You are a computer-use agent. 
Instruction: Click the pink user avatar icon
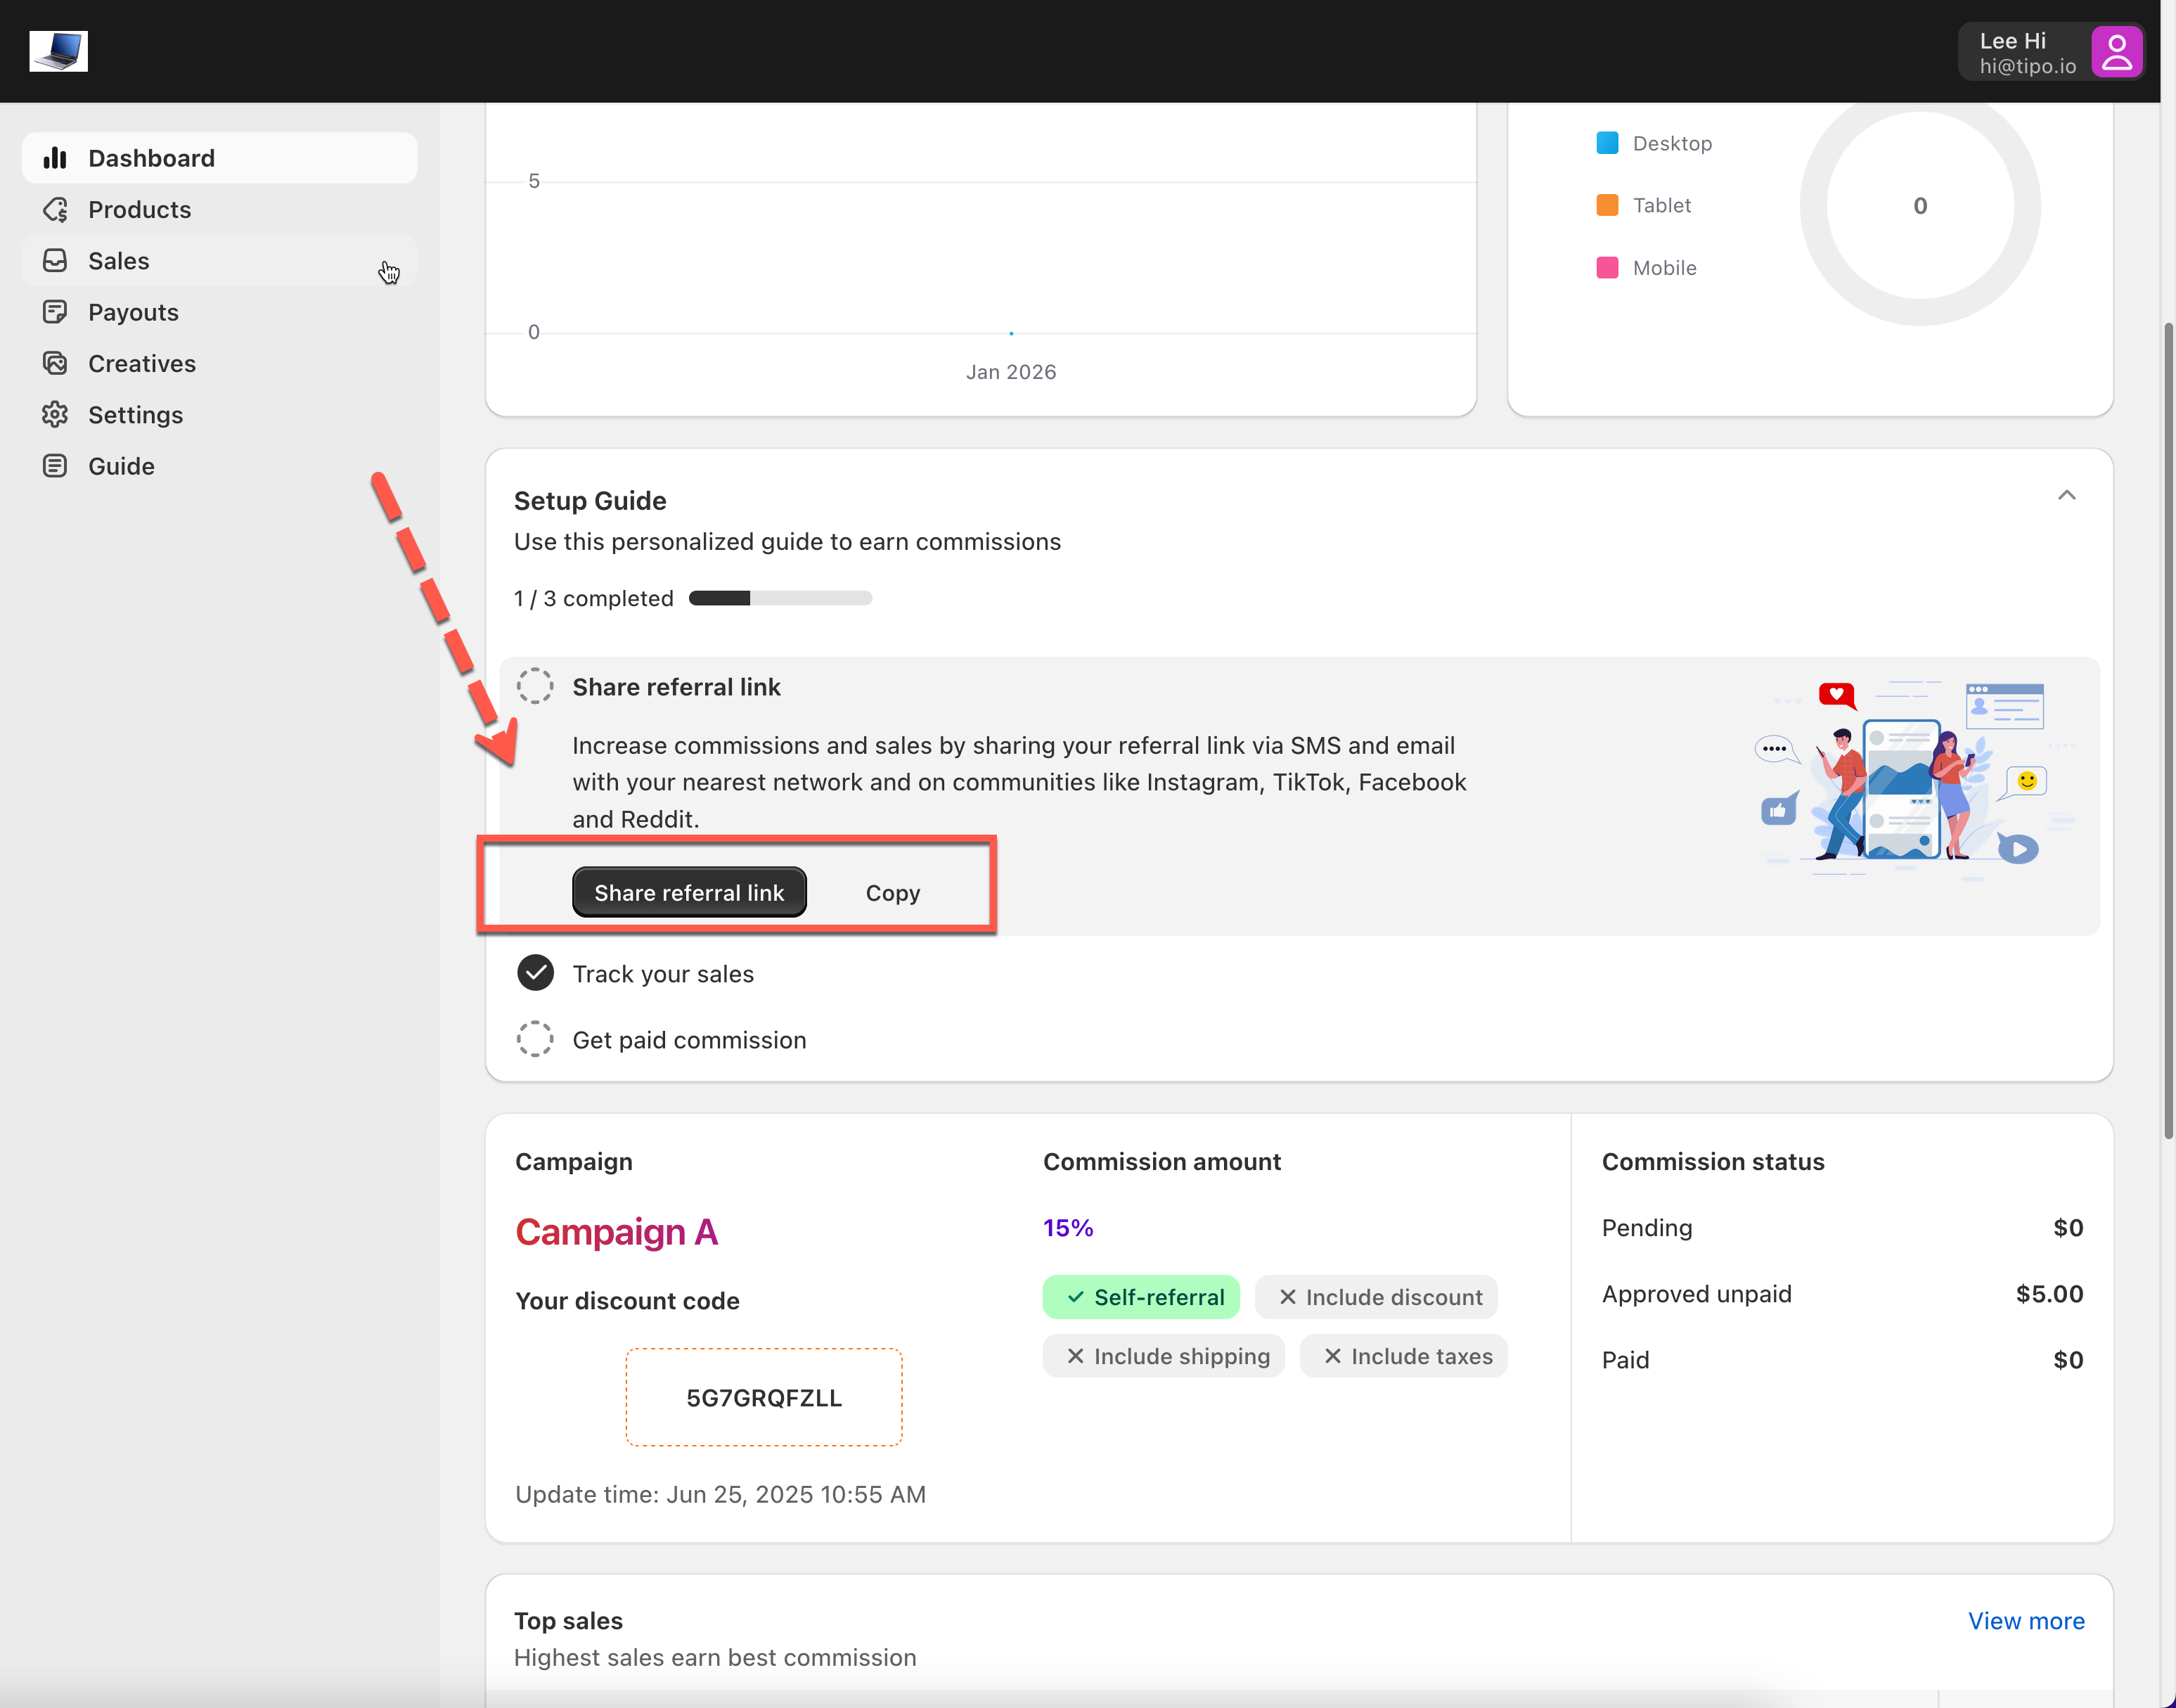[2116, 52]
